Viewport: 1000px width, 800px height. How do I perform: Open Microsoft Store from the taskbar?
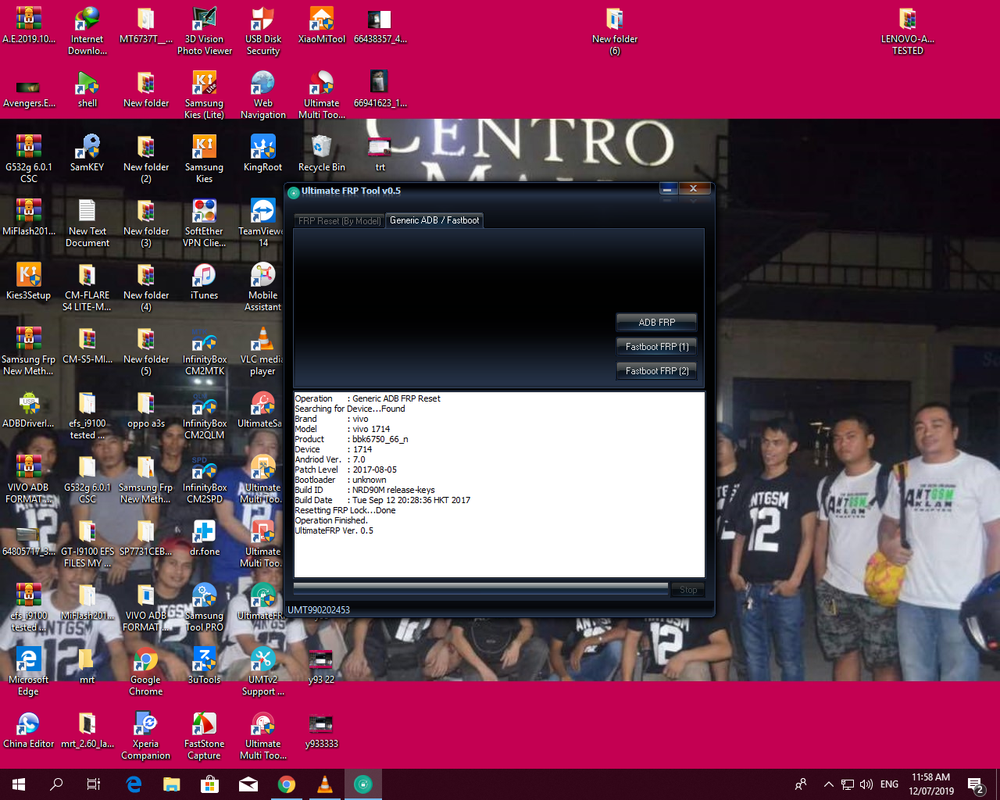[210, 784]
